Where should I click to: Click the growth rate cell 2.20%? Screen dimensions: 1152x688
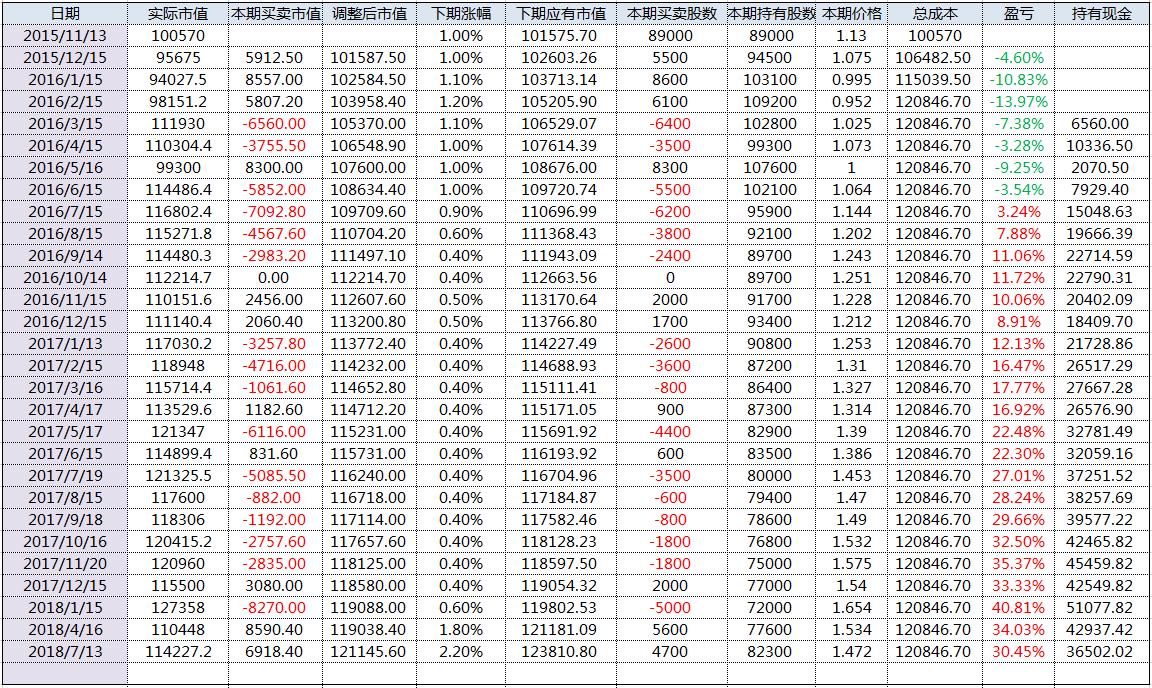(461, 652)
